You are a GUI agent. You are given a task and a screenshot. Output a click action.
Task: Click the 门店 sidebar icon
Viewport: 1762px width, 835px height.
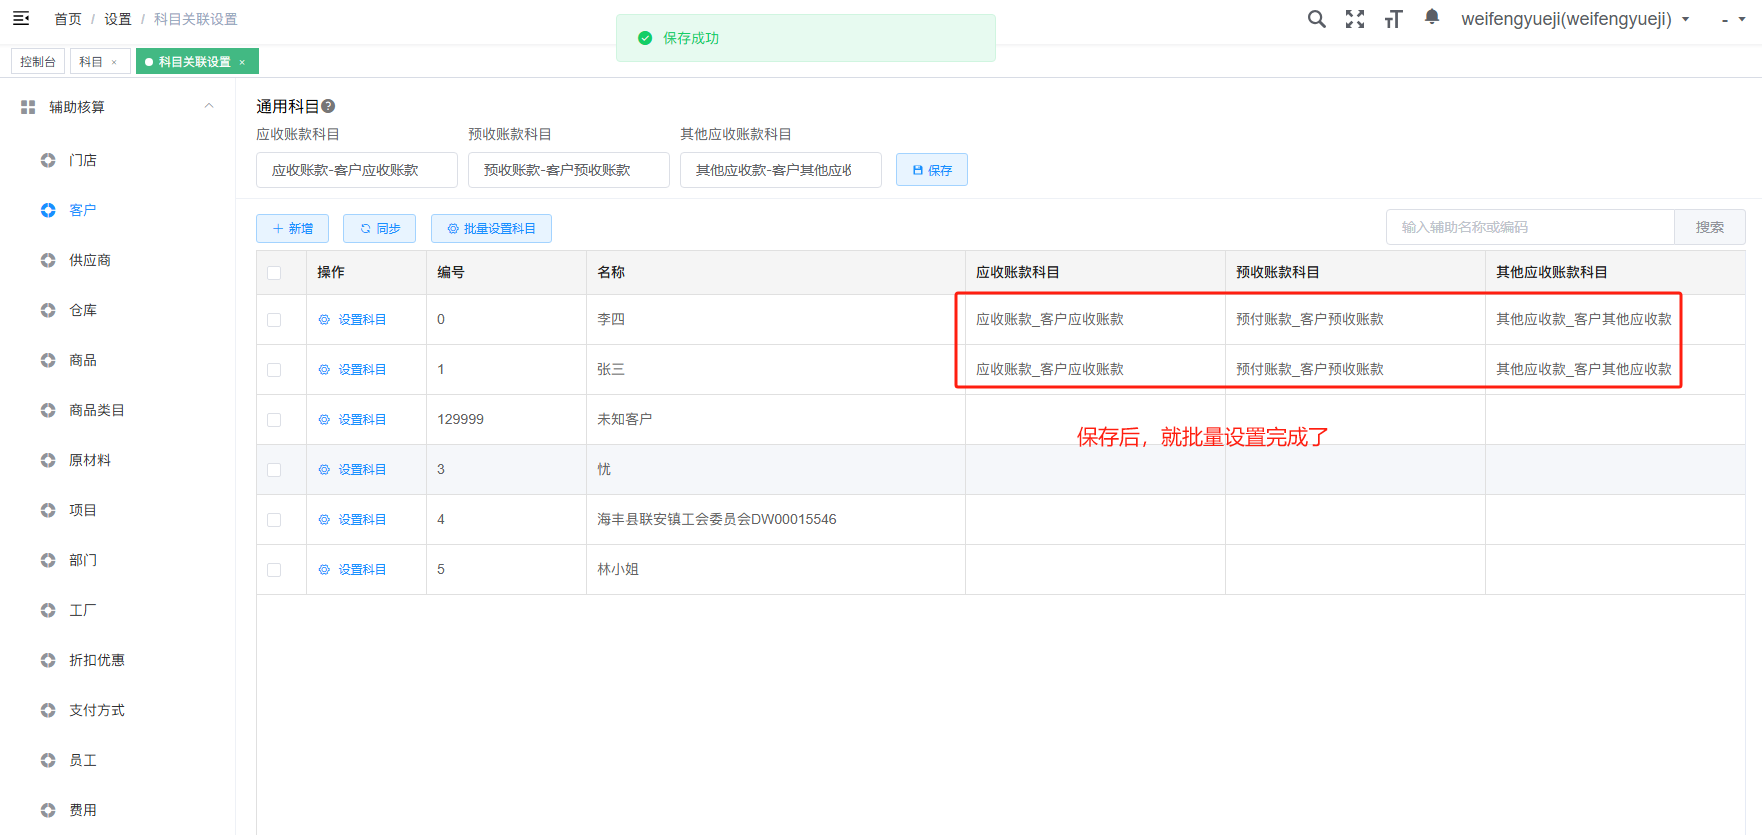48,160
